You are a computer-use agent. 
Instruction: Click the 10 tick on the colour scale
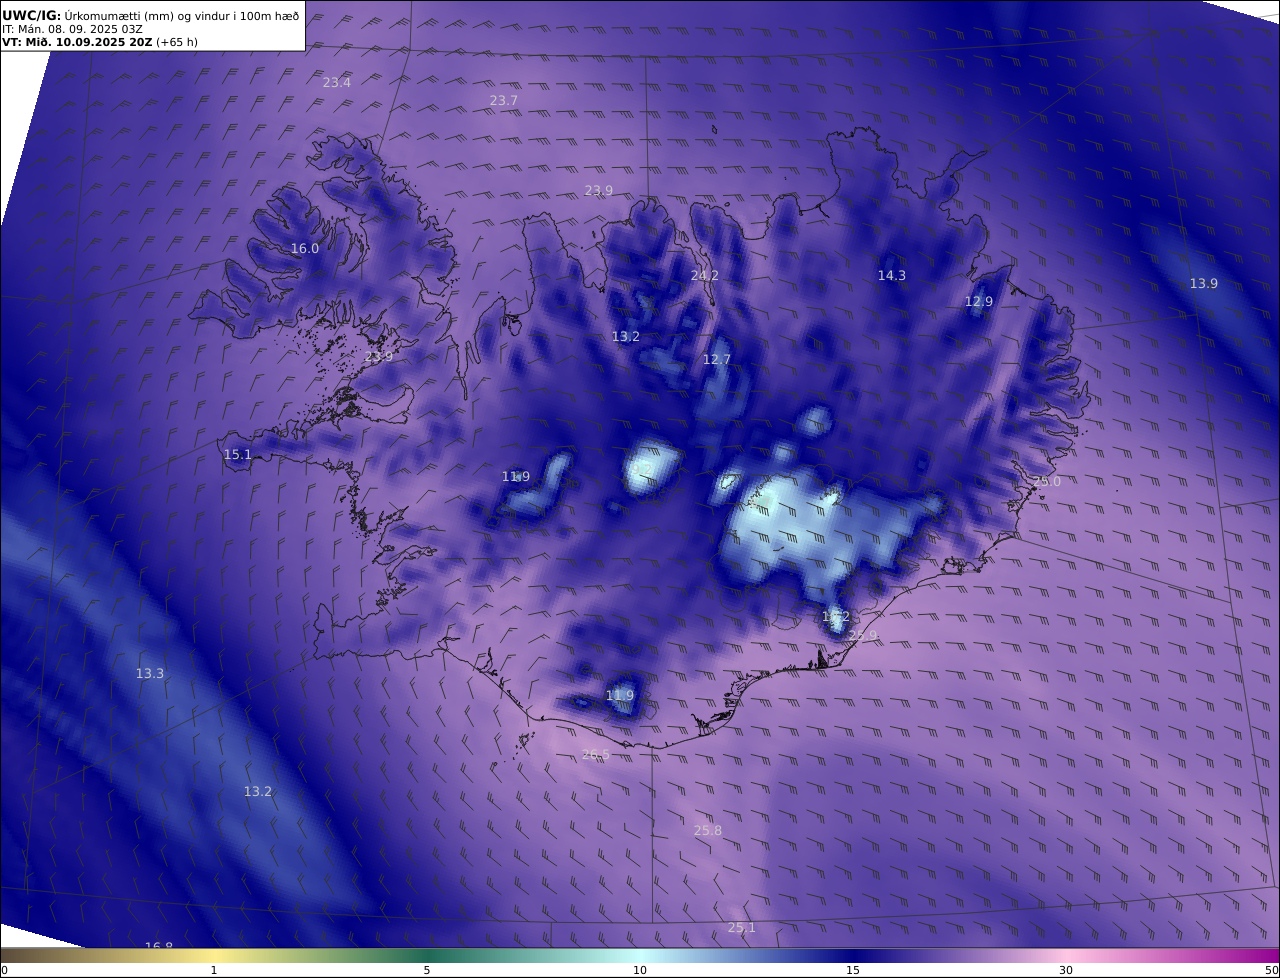(x=640, y=971)
